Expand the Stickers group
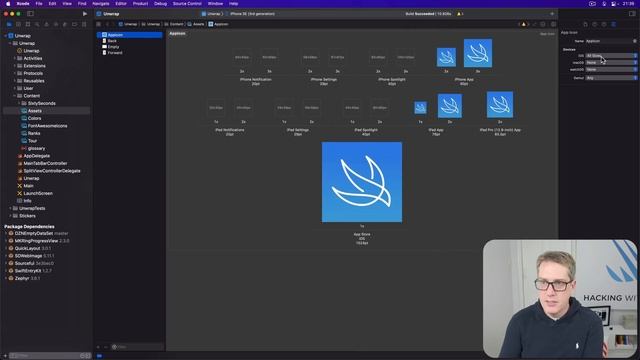 coord(10,216)
